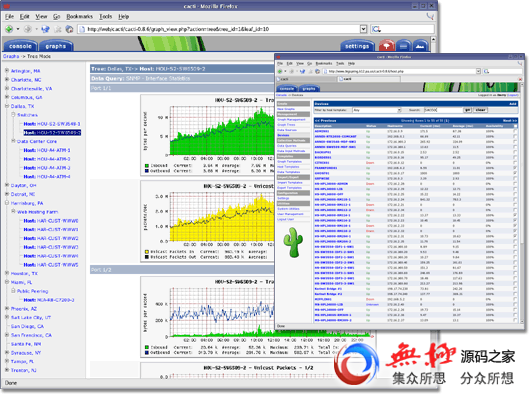Click Stop icon in front Firefox window

pos(310,71)
